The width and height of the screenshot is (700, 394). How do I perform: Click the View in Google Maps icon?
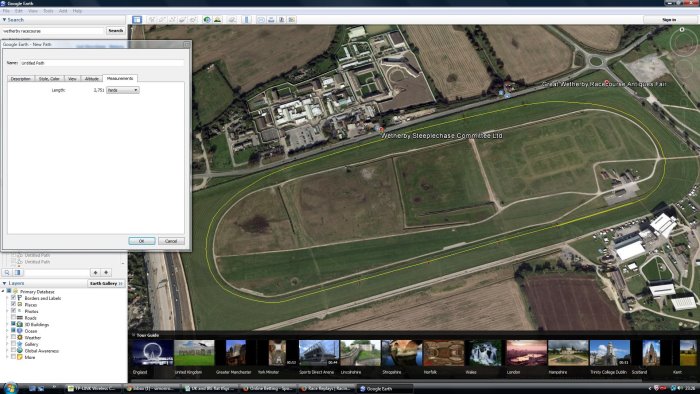pos(292,20)
